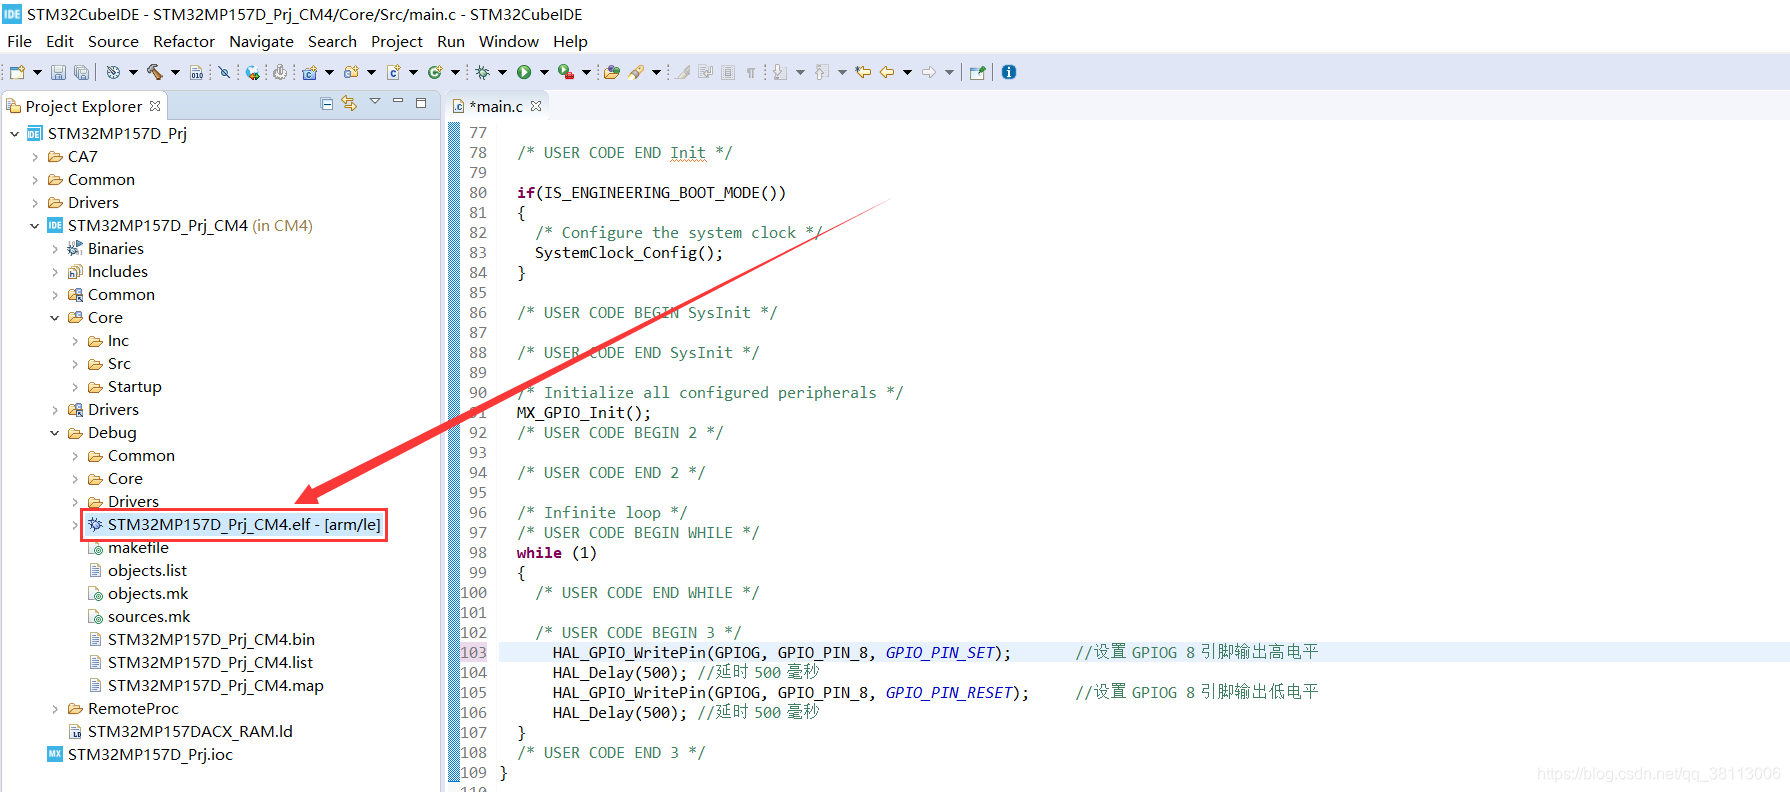1790x792 pixels.
Task: Open the Project menu
Action: pyautogui.click(x=397, y=42)
